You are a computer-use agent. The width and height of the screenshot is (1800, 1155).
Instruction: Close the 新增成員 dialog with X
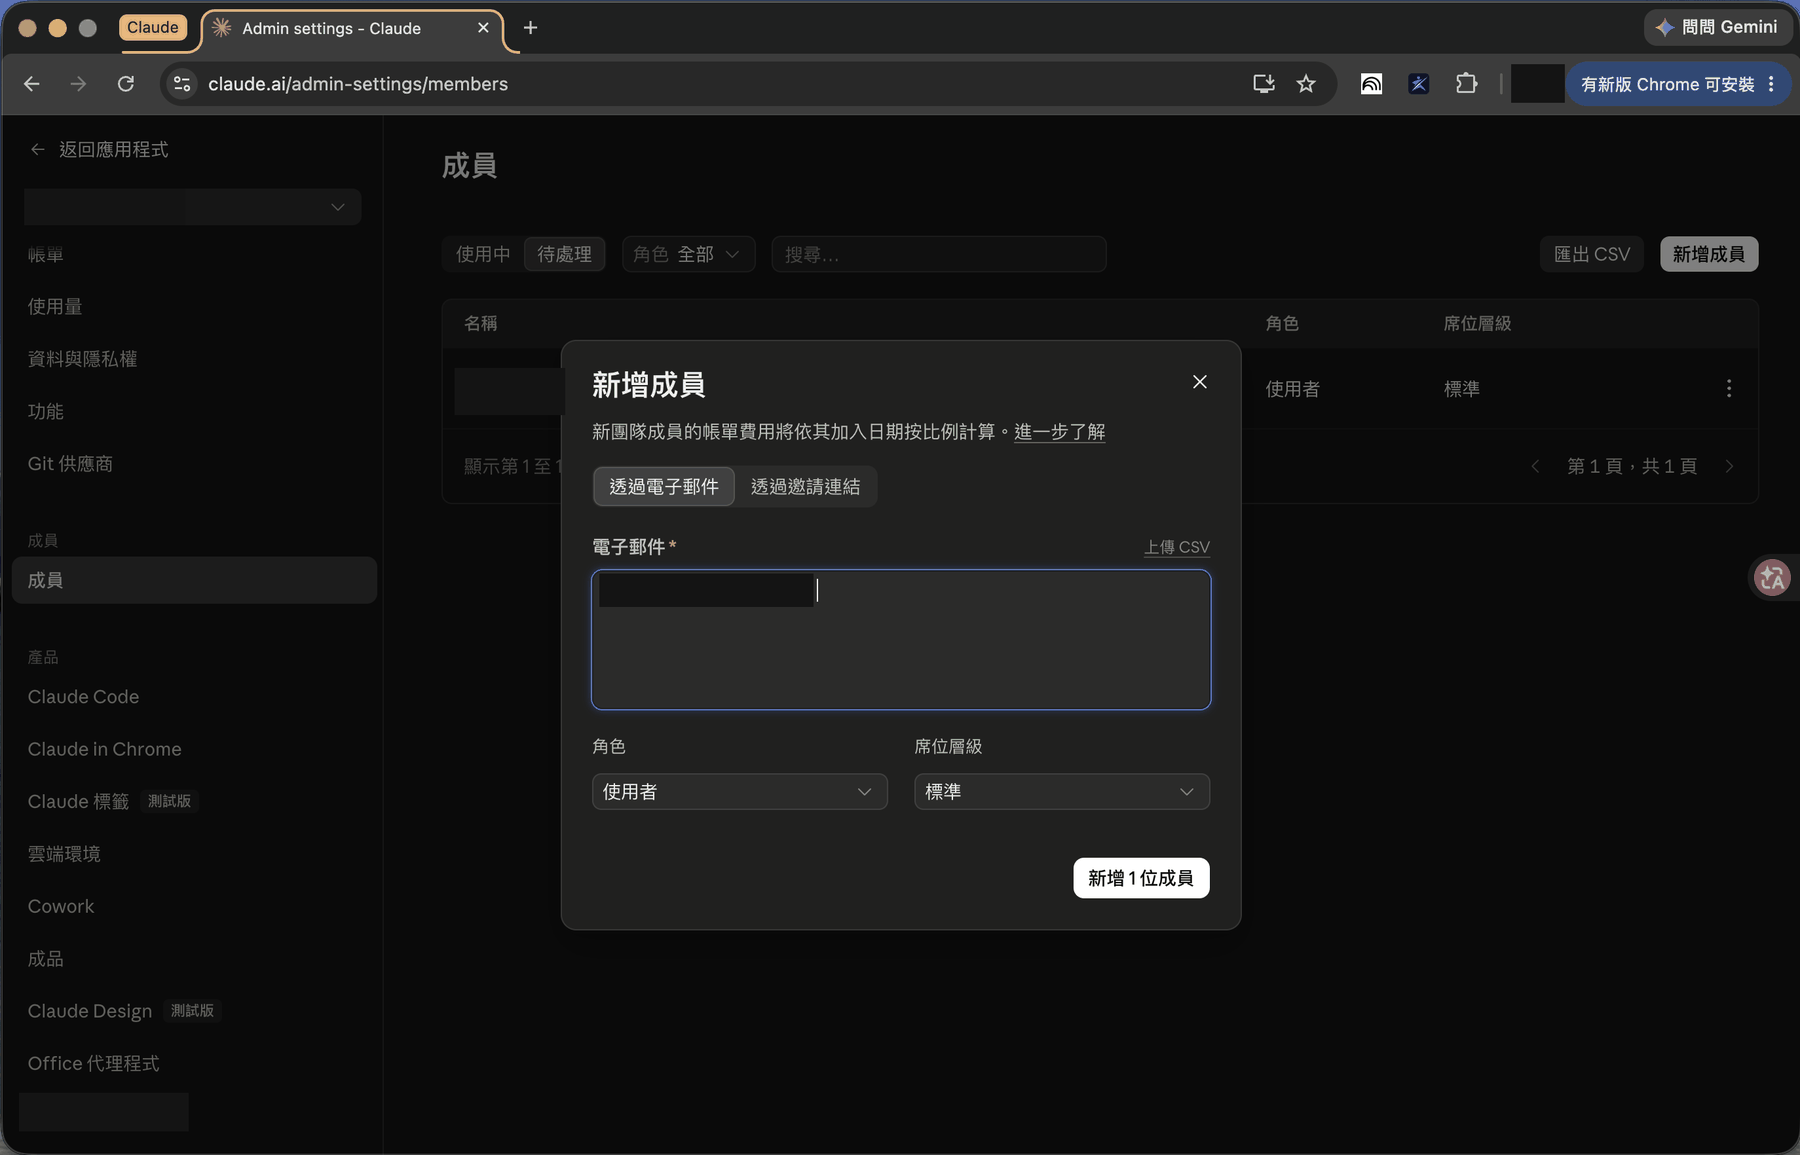(x=1200, y=382)
